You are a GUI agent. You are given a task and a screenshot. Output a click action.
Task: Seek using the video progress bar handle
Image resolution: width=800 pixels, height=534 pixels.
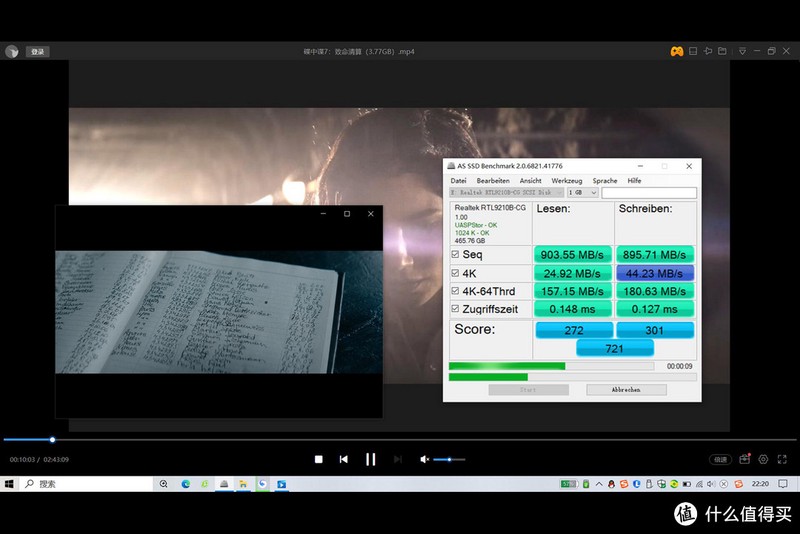[x=52, y=440]
